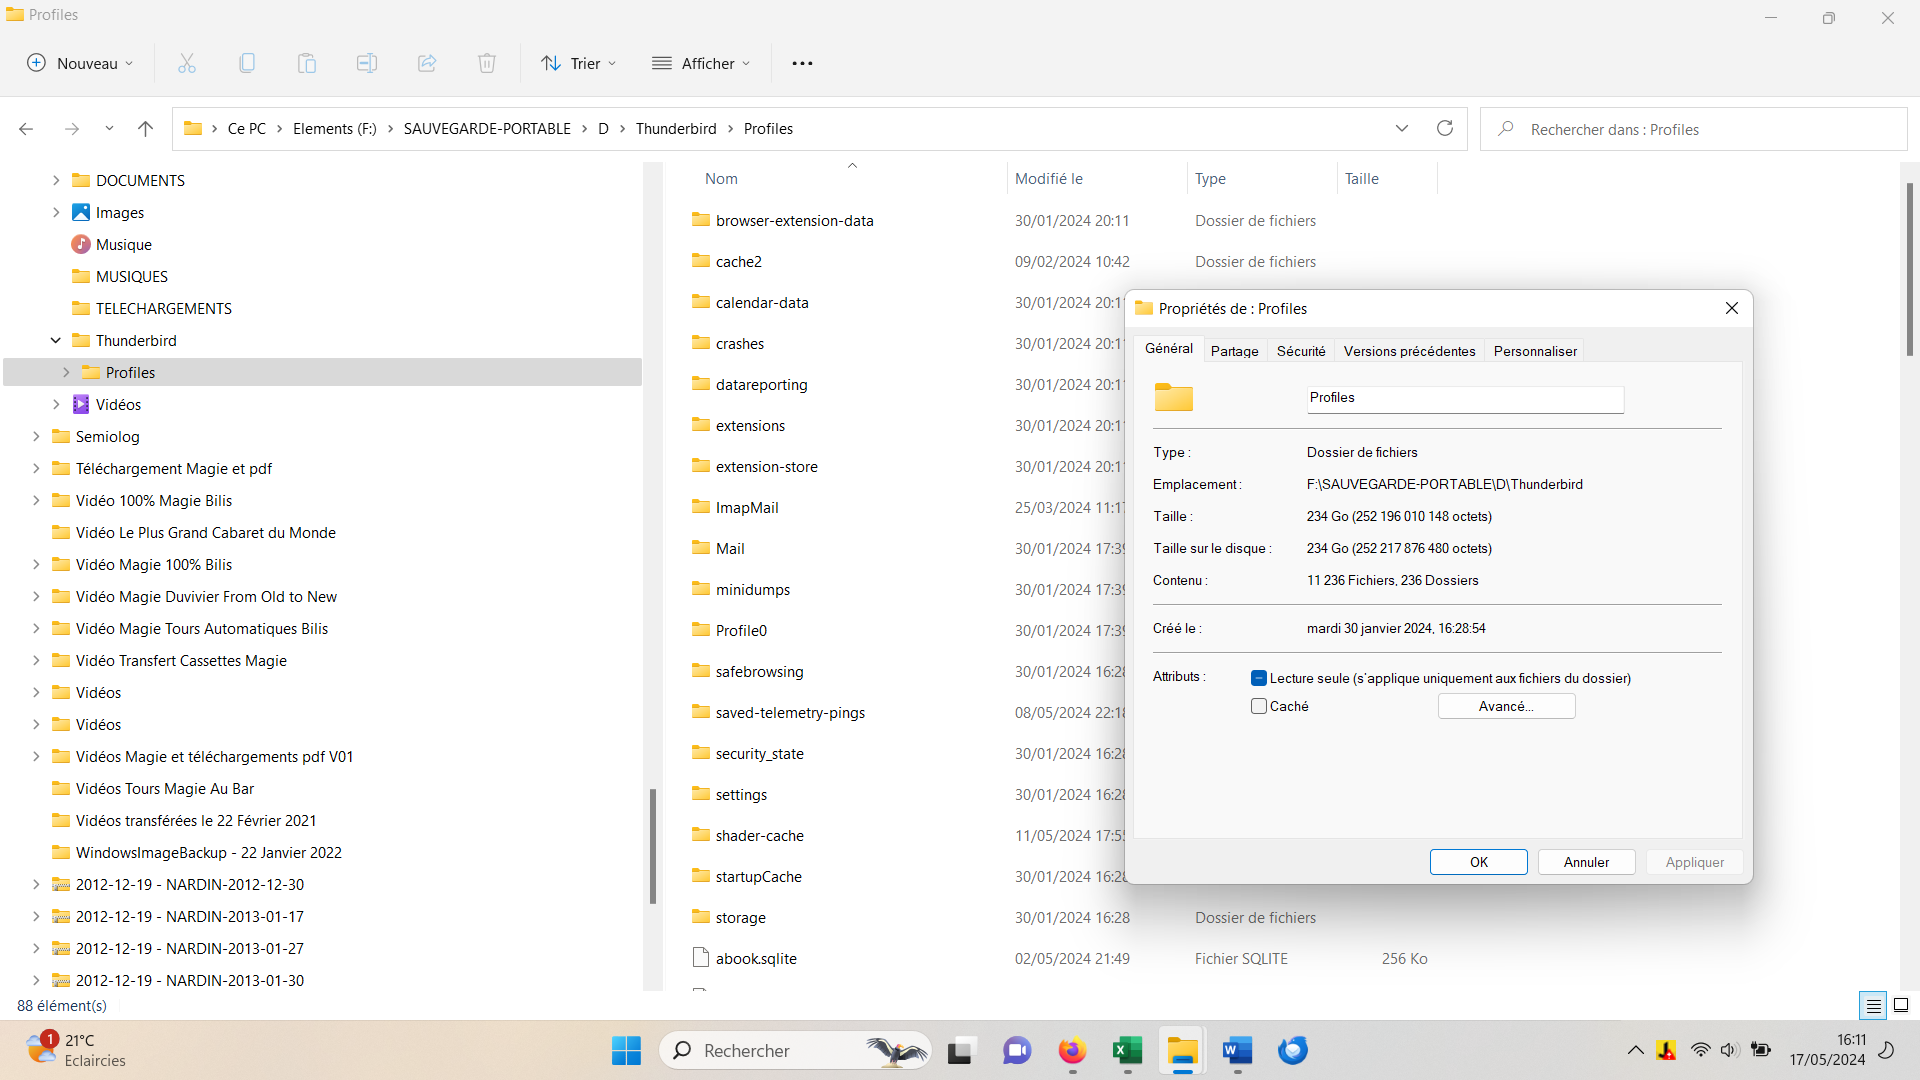1920x1080 pixels.
Task: Go up one folder level with the up arrow
Action: click(145, 128)
